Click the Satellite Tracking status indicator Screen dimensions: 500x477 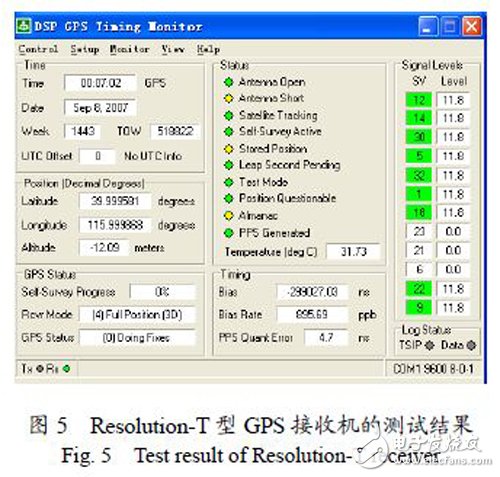tap(229, 115)
